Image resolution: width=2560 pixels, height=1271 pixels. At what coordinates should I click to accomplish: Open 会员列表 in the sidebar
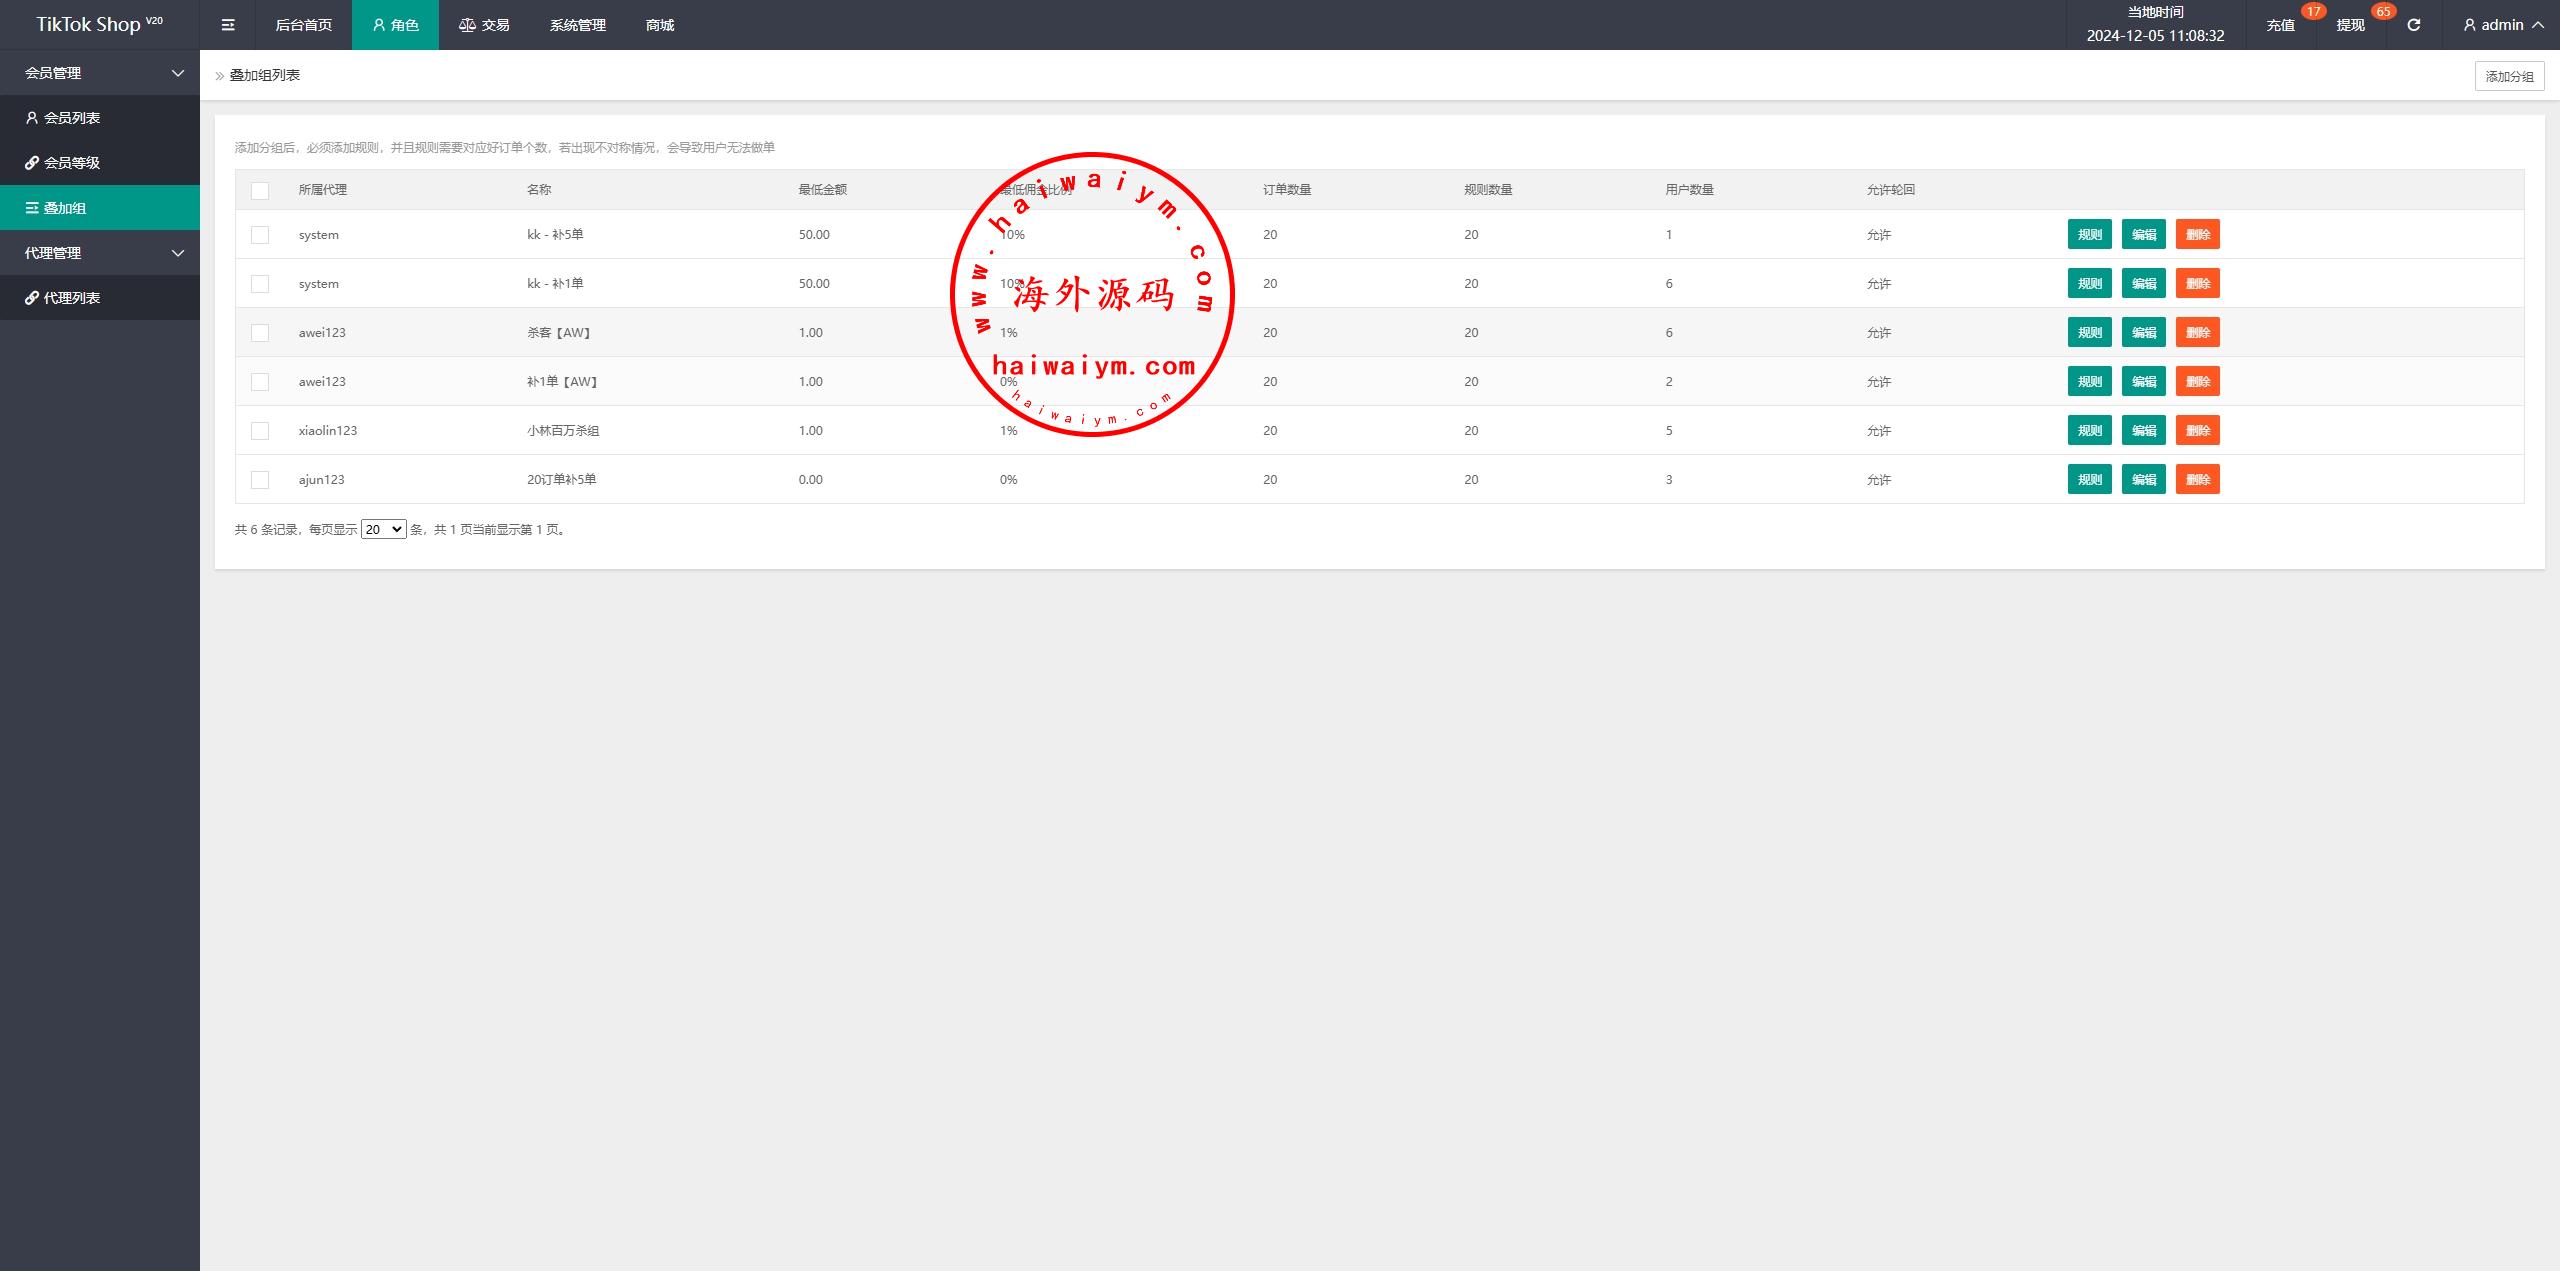tap(72, 118)
